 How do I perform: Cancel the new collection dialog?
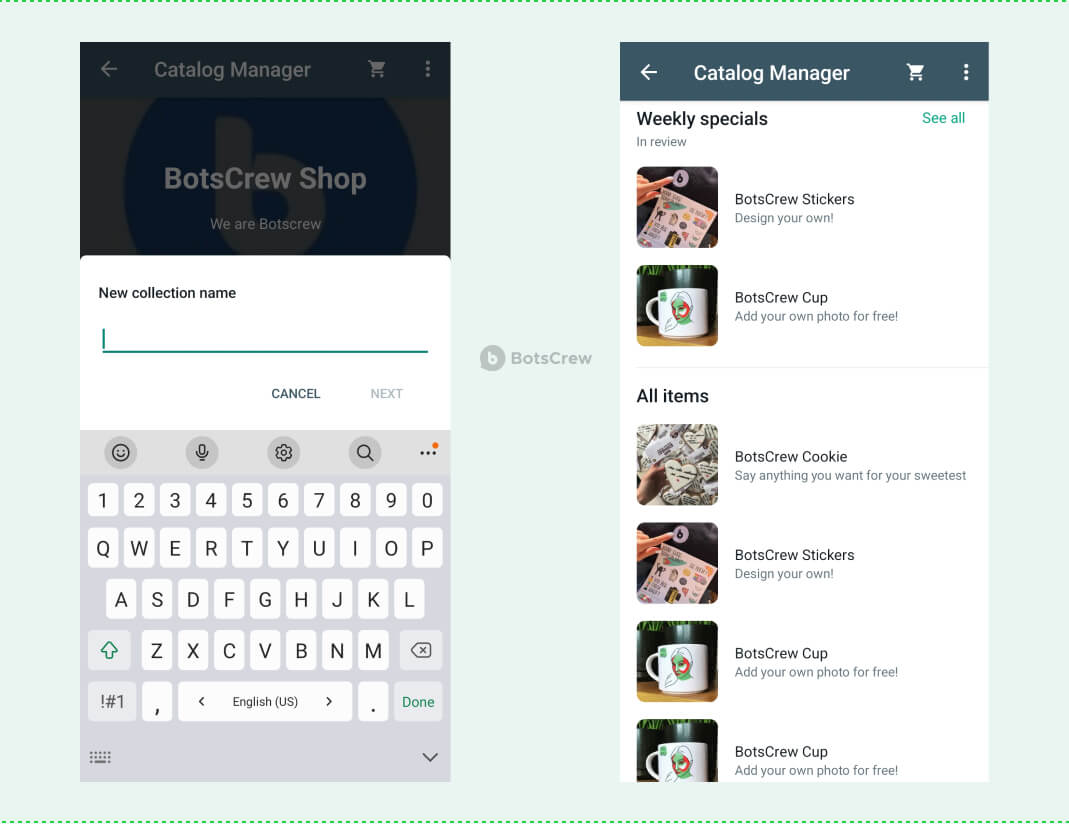pos(295,394)
